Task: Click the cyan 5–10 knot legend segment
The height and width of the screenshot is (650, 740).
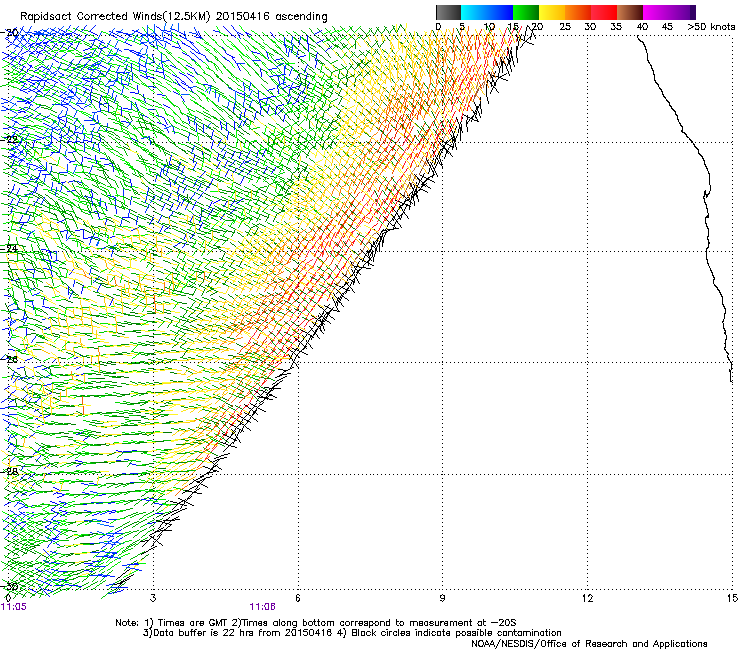Action: click(x=474, y=12)
